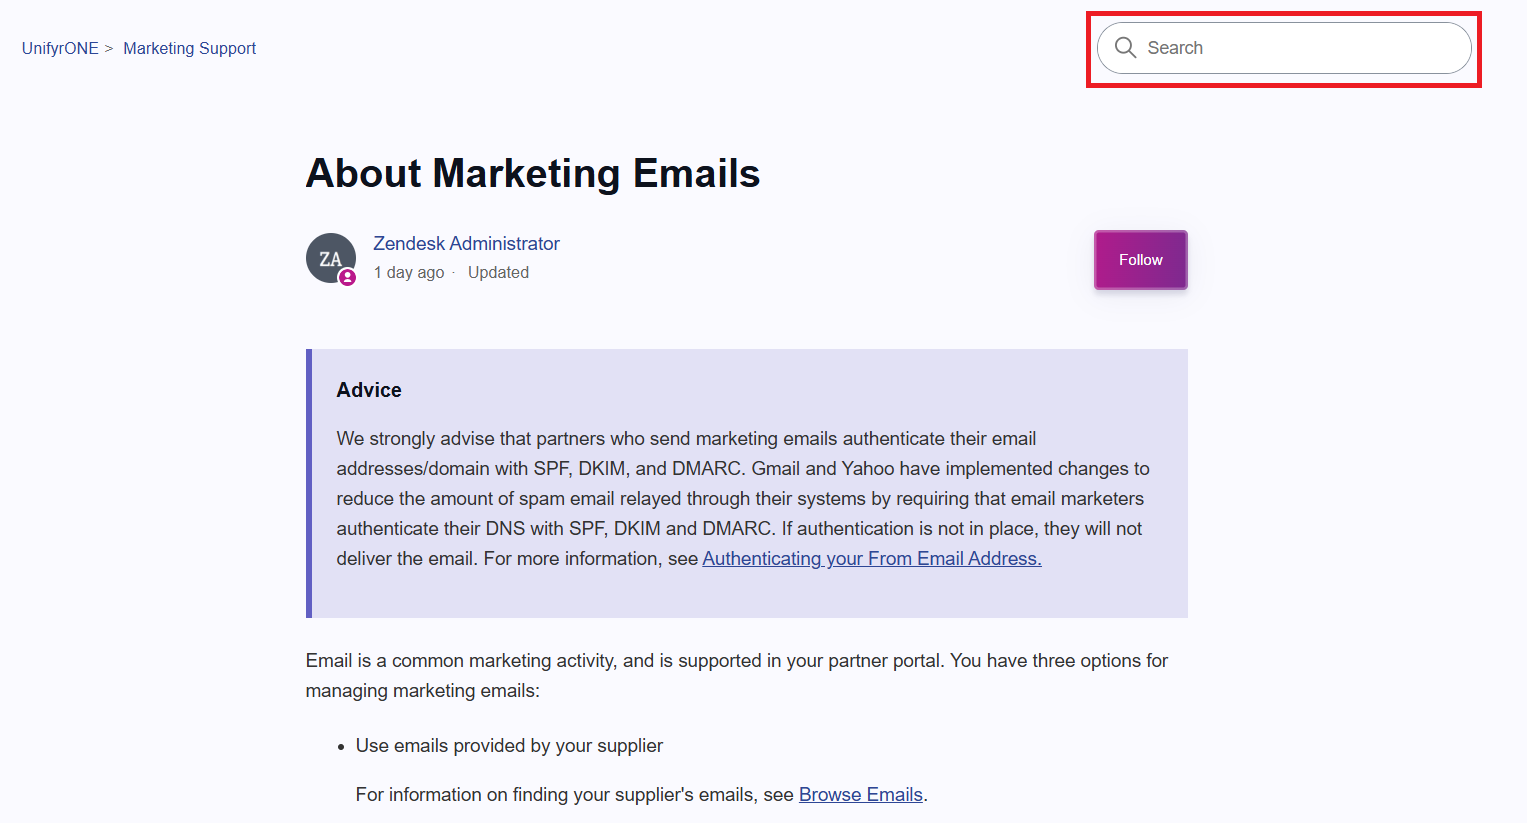The height and width of the screenshot is (823, 1527).
Task: Click "For information on finding your supplier's emails" text
Action: click(575, 795)
